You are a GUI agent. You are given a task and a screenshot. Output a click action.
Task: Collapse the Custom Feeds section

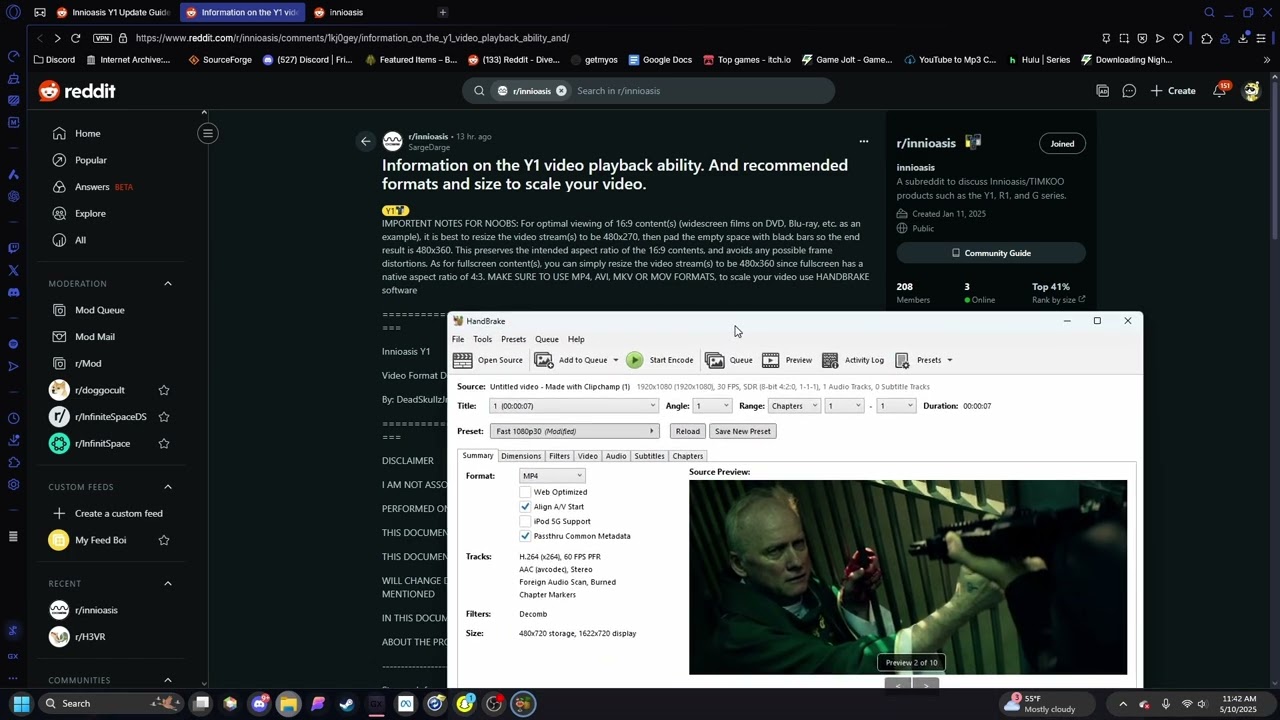168,487
